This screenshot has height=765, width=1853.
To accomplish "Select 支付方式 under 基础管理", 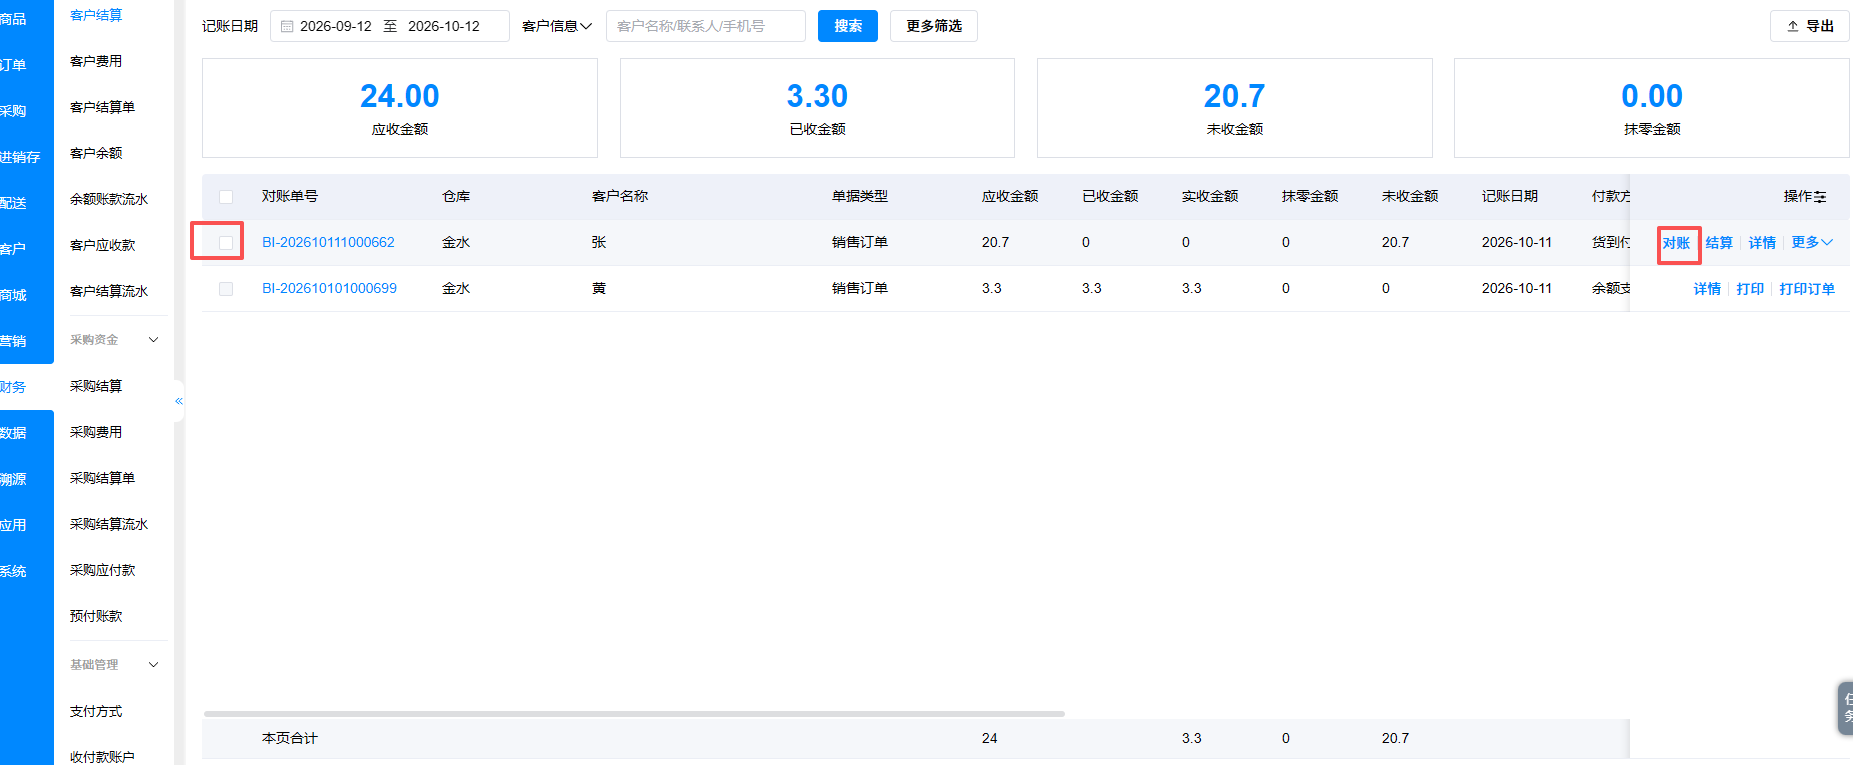I will pyautogui.click(x=96, y=711).
